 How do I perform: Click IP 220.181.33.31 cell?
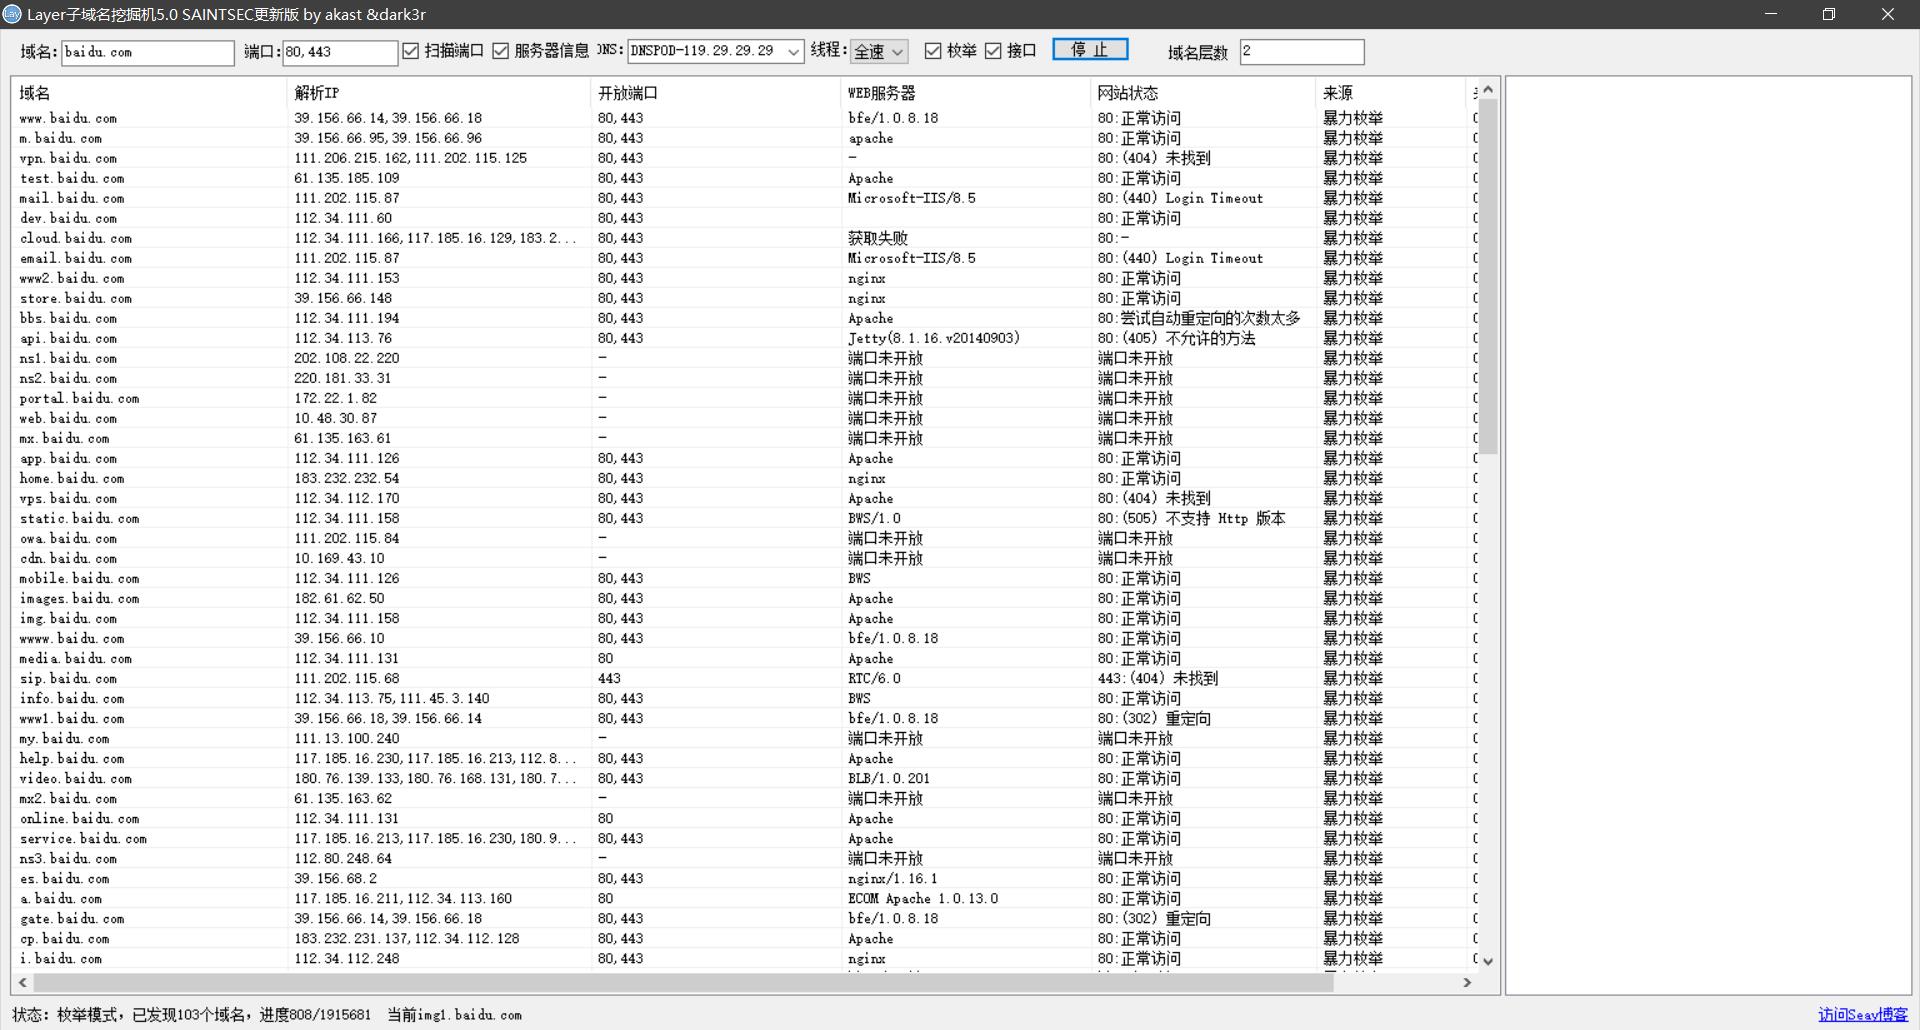[x=343, y=378]
